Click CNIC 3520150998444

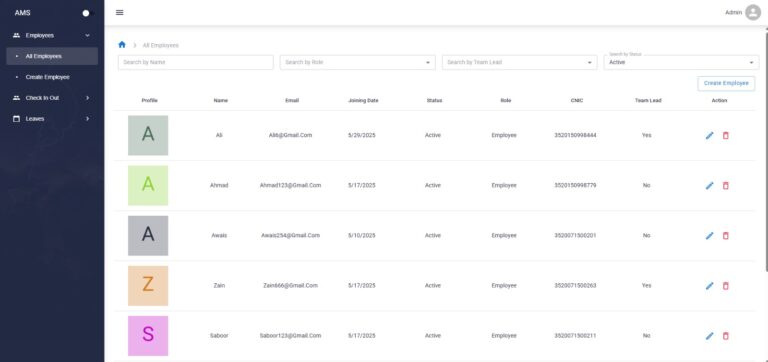pyautogui.click(x=575, y=135)
